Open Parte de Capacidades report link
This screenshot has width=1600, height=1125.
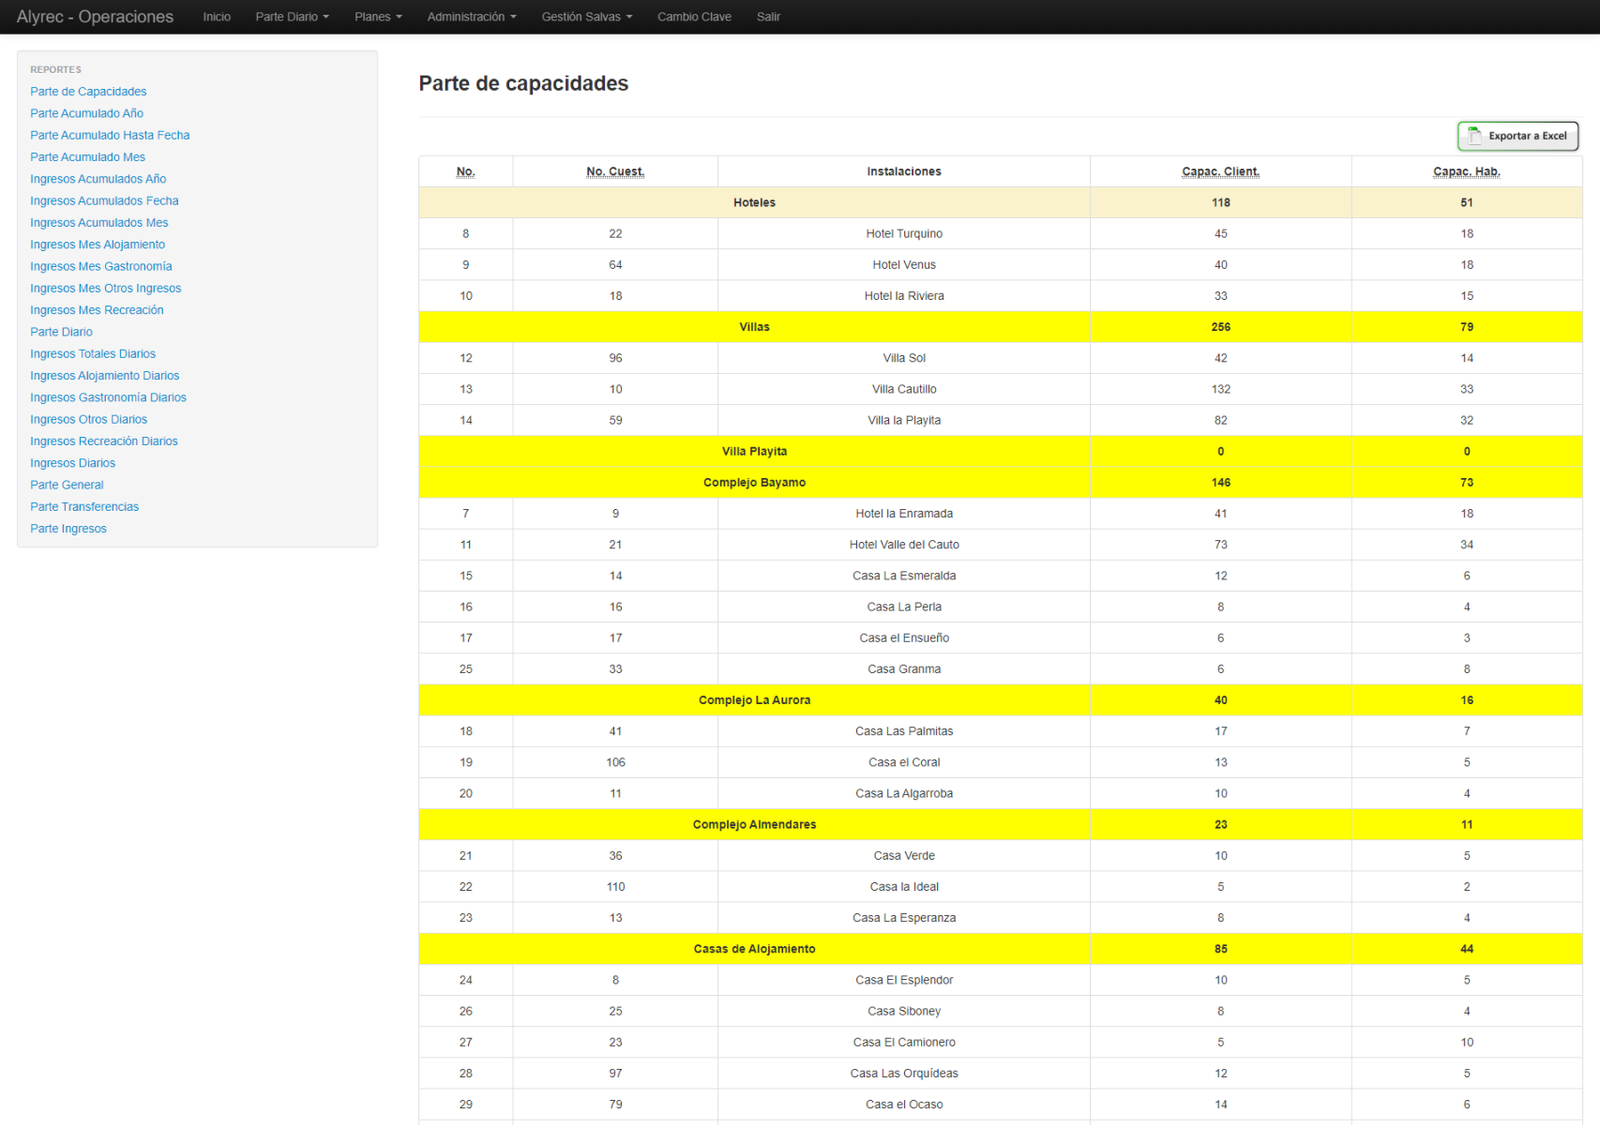click(88, 91)
